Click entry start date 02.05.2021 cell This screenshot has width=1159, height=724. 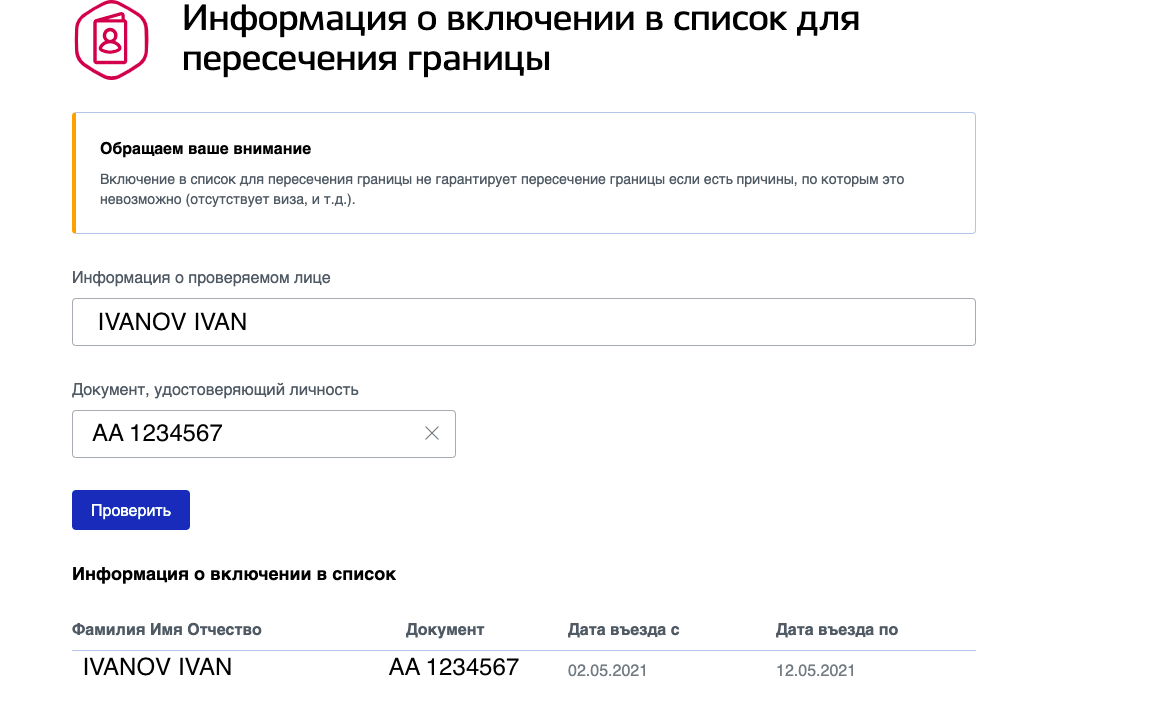coord(607,671)
